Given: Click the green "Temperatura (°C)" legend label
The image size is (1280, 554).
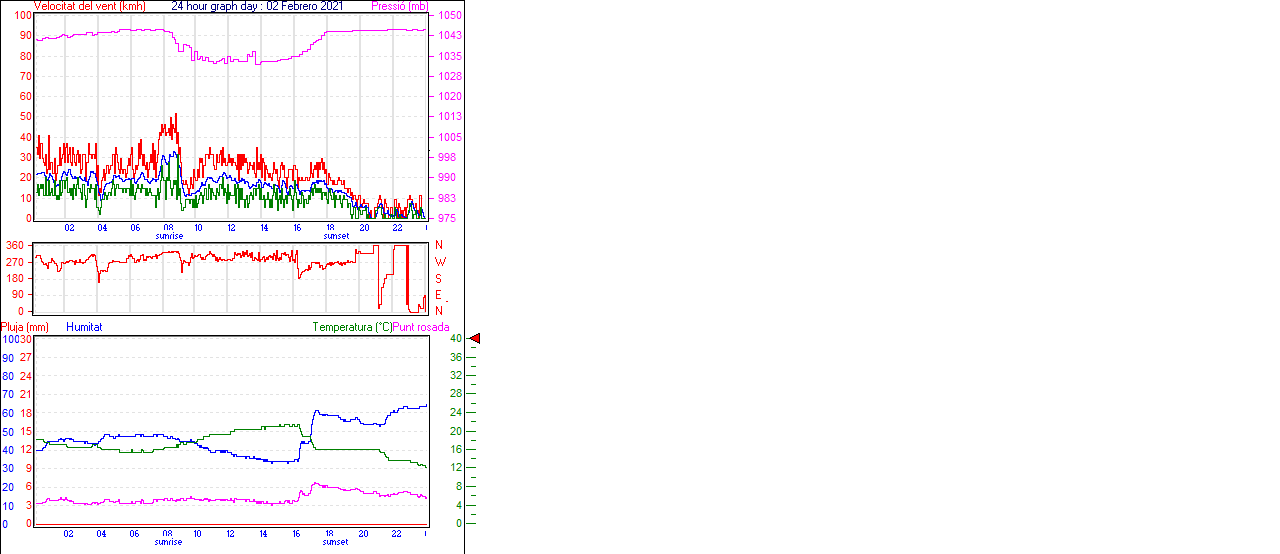Looking at the screenshot, I should click(352, 327).
